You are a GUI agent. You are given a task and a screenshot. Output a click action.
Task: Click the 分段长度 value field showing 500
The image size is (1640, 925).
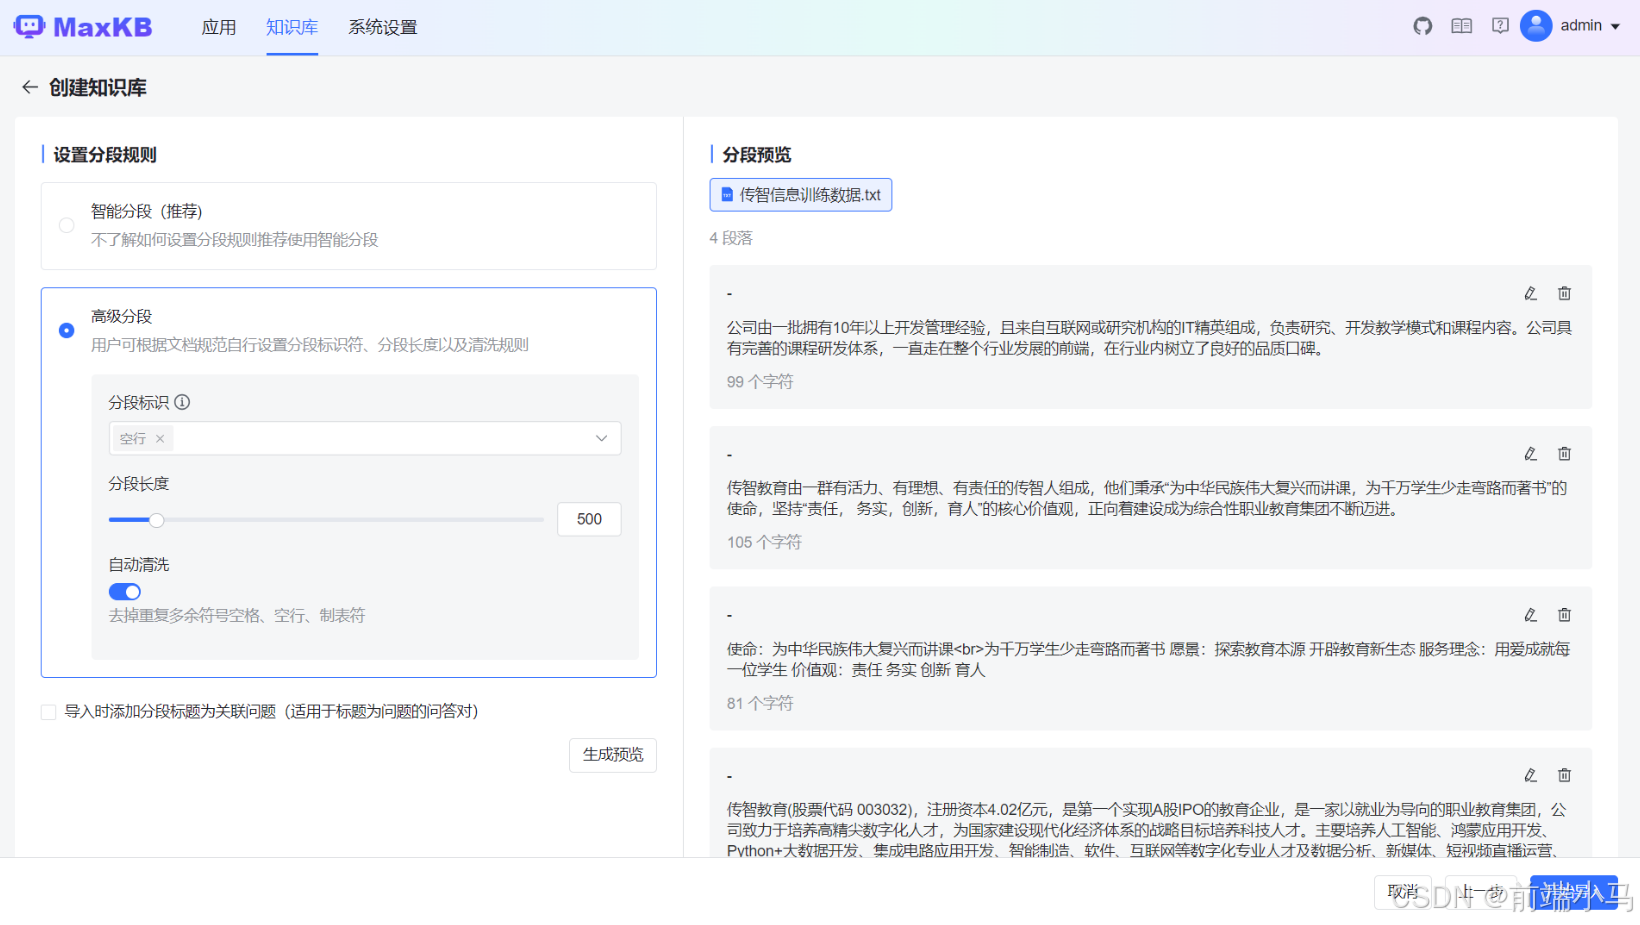[x=590, y=519]
